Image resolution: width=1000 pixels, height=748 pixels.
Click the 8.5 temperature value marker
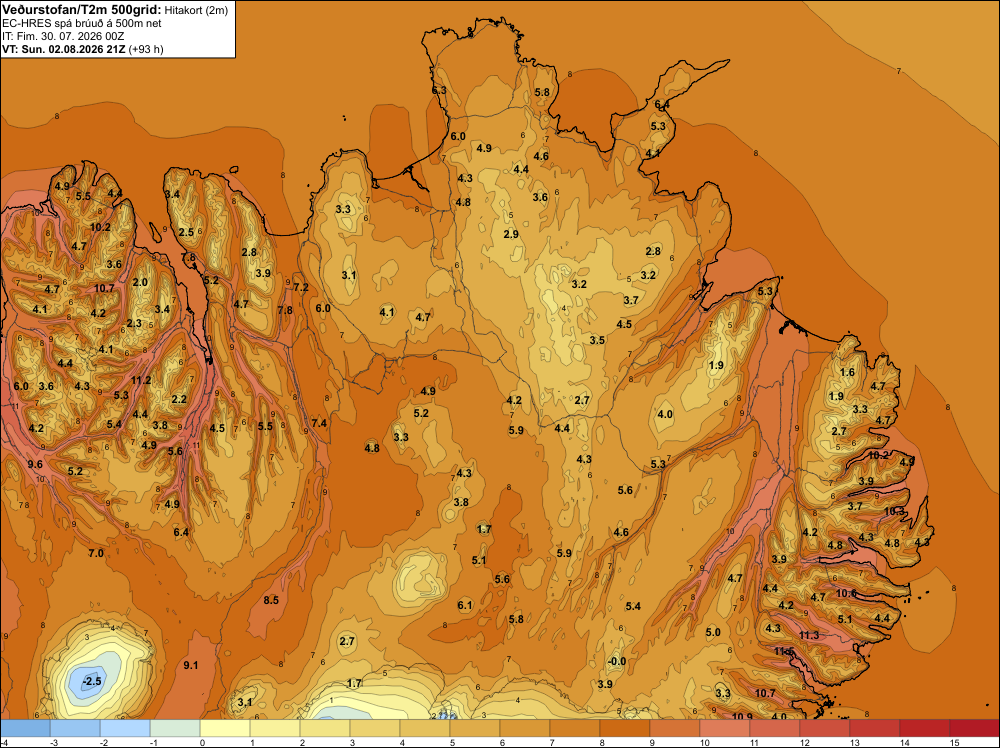pos(271,600)
